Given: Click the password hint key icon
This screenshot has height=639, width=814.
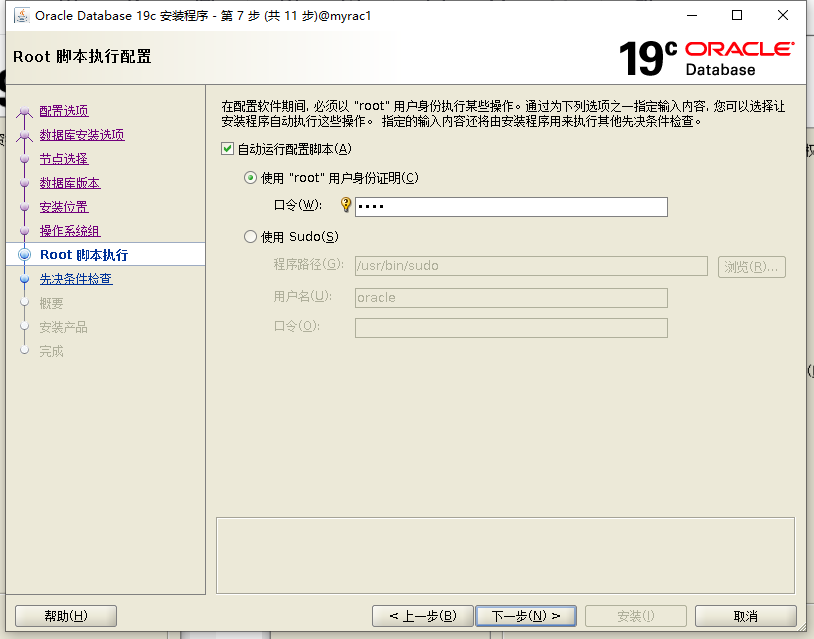Looking at the screenshot, I should pyautogui.click(x=346, y=205).
